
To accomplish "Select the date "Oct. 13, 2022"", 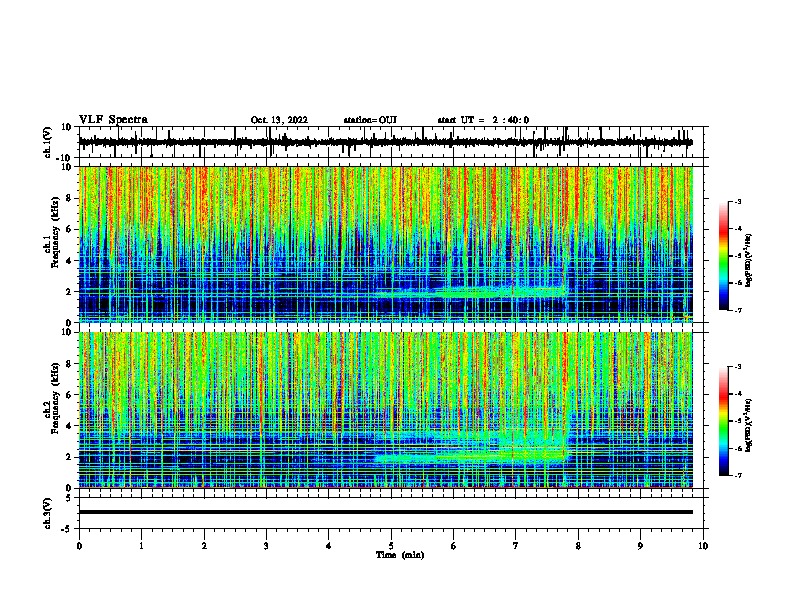I will click(x=279, y=120).
